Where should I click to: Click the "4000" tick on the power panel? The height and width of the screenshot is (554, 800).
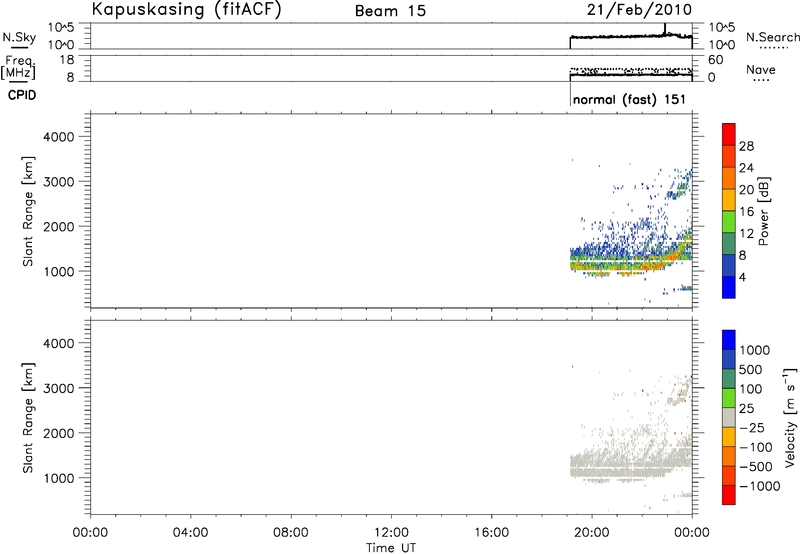(x=59, y=137)
